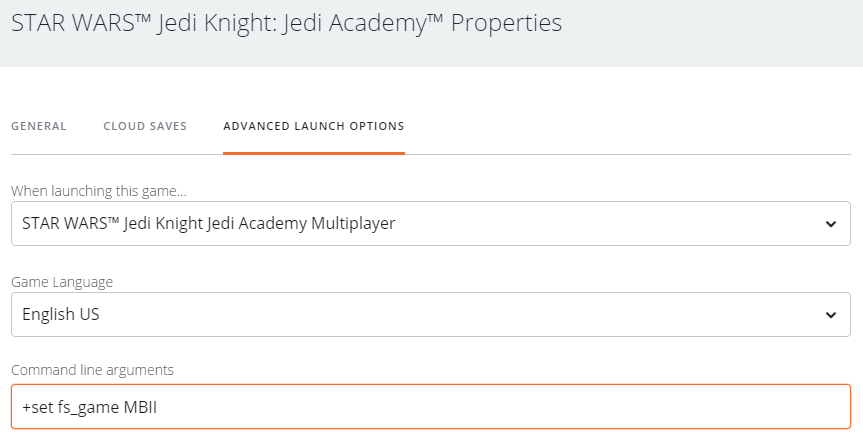This screenshot has width=863, height=441.
Task: Click the "+set" text starting the arguments
Action: [x=39, y=407]
